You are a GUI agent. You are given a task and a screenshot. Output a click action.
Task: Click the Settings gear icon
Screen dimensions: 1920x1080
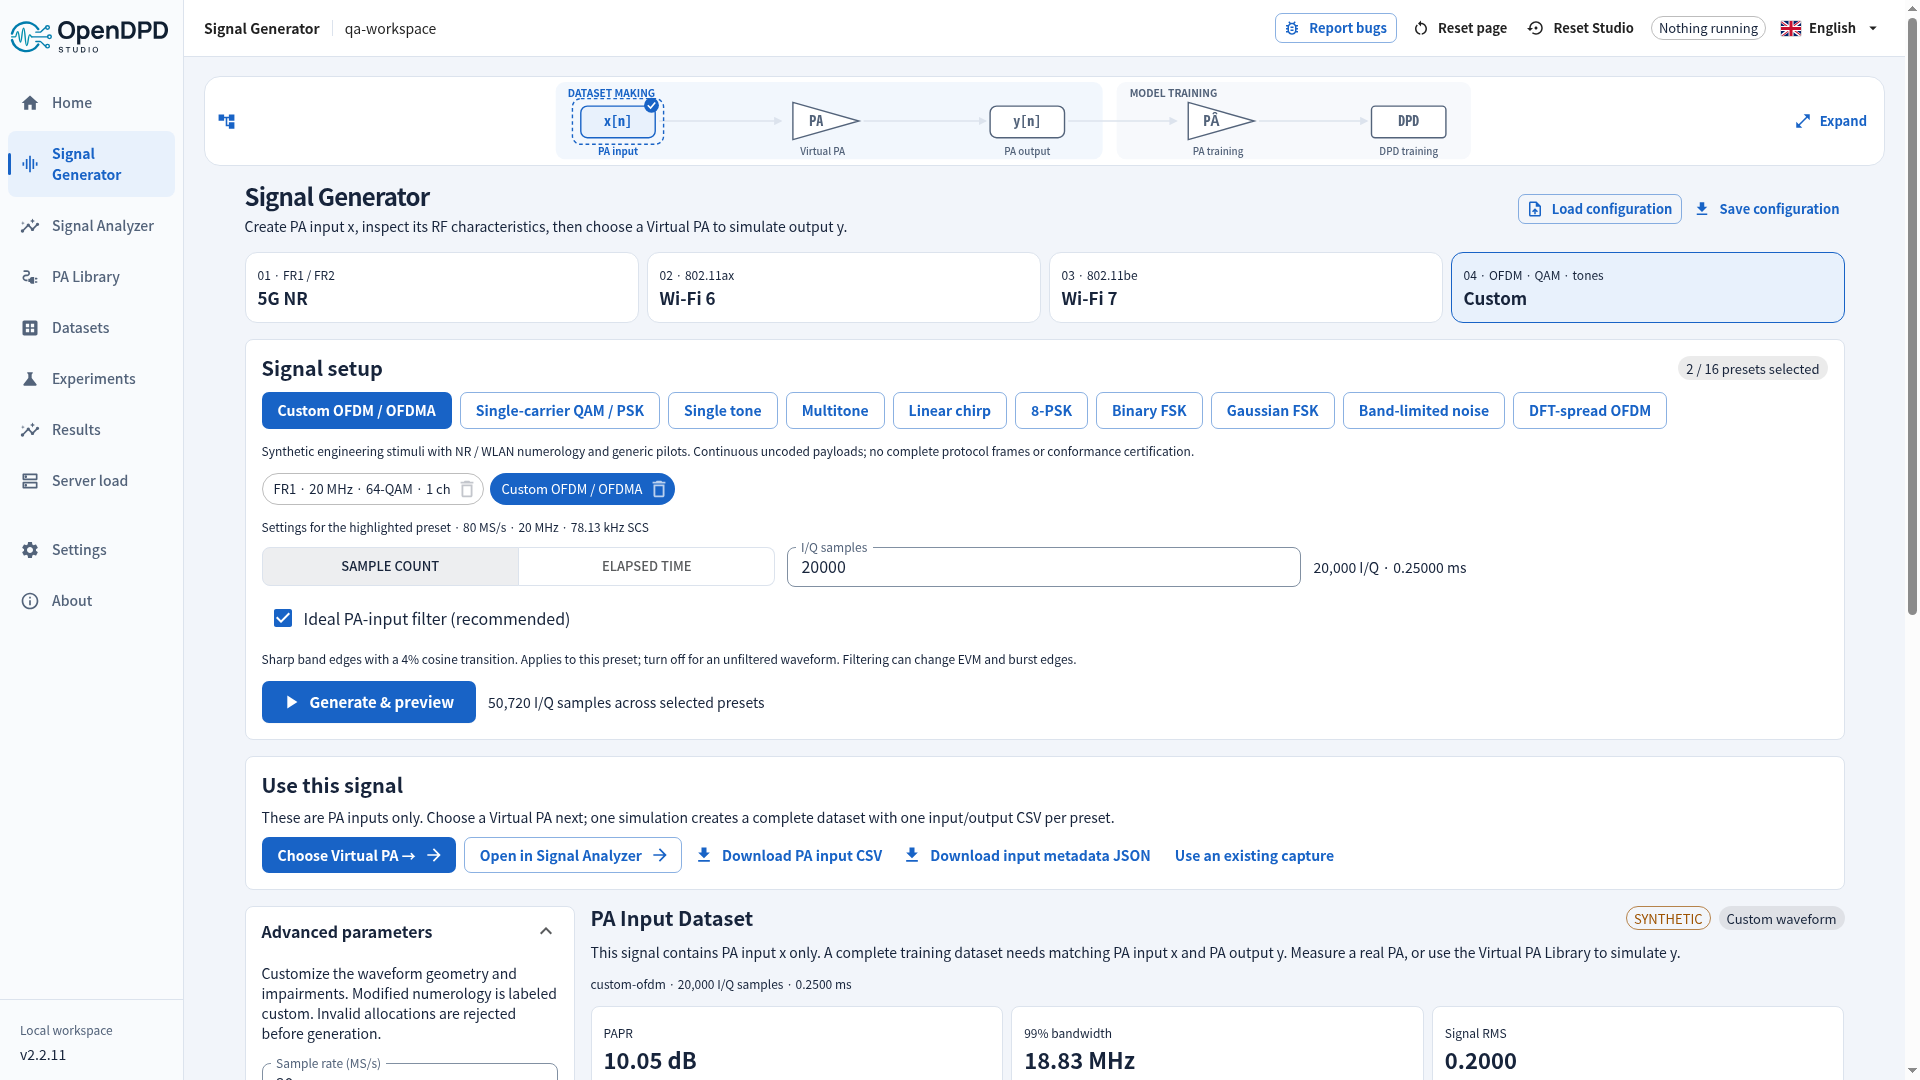(x=30, y=550)
